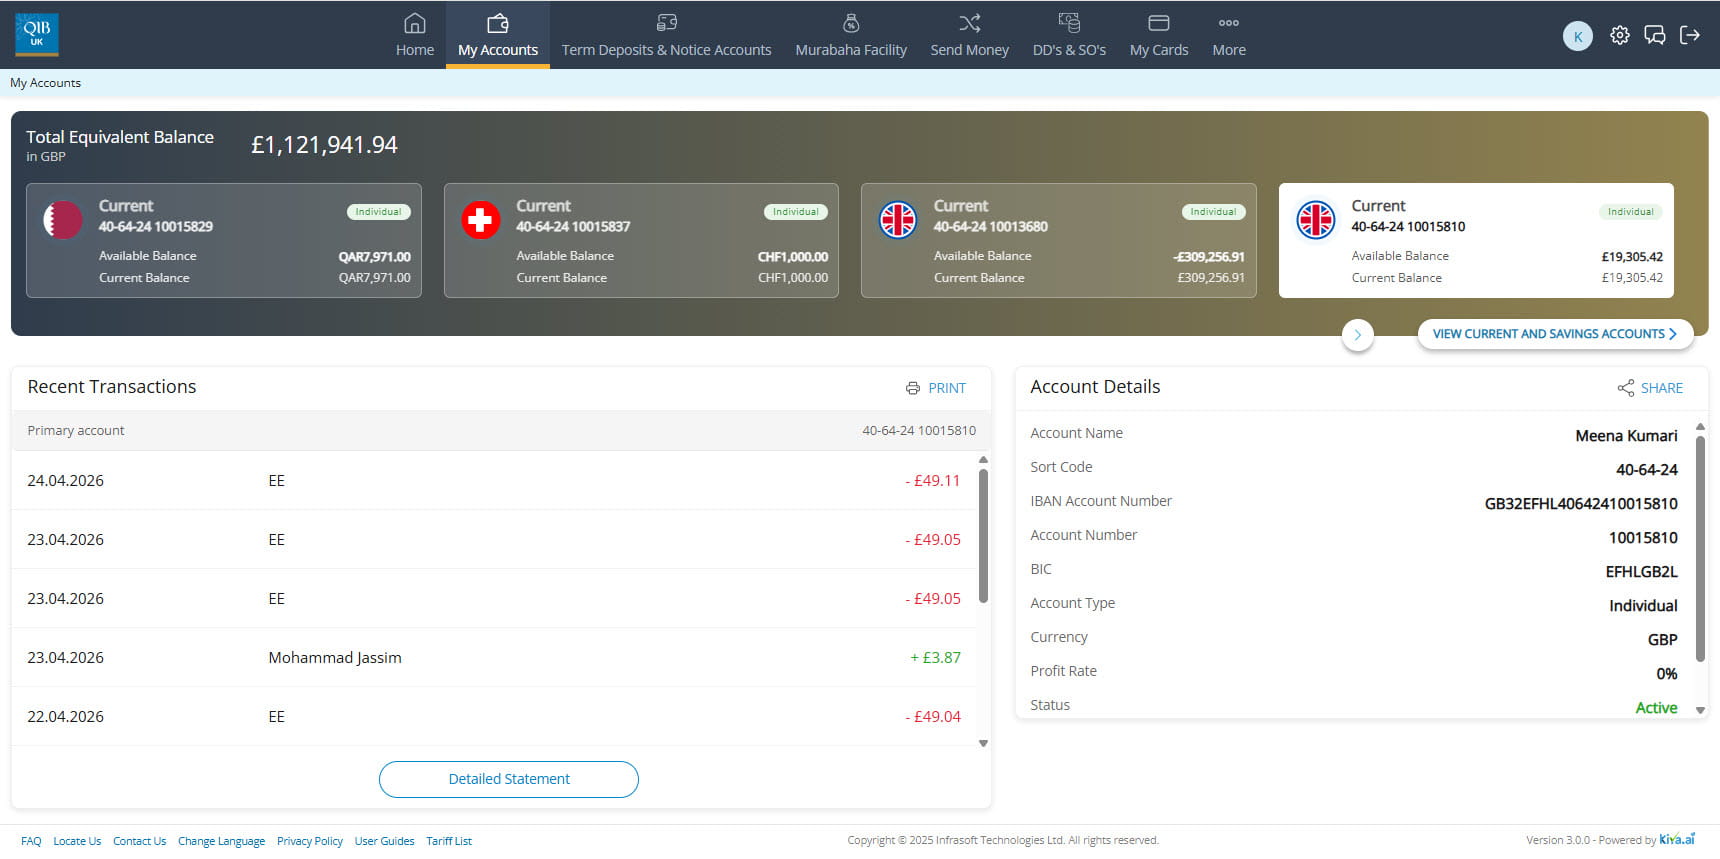Select the My Accounts tab label
The width and height of the screenshot is (1720, 859).
(498, 50)
